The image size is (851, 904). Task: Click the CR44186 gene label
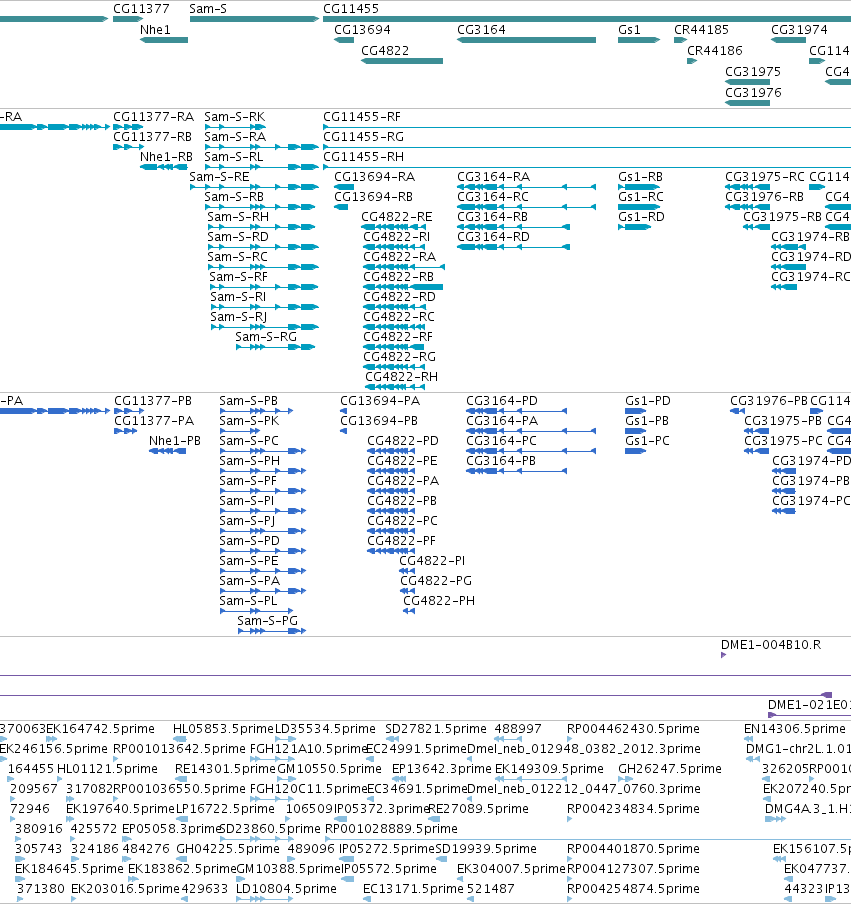[714, 51]
